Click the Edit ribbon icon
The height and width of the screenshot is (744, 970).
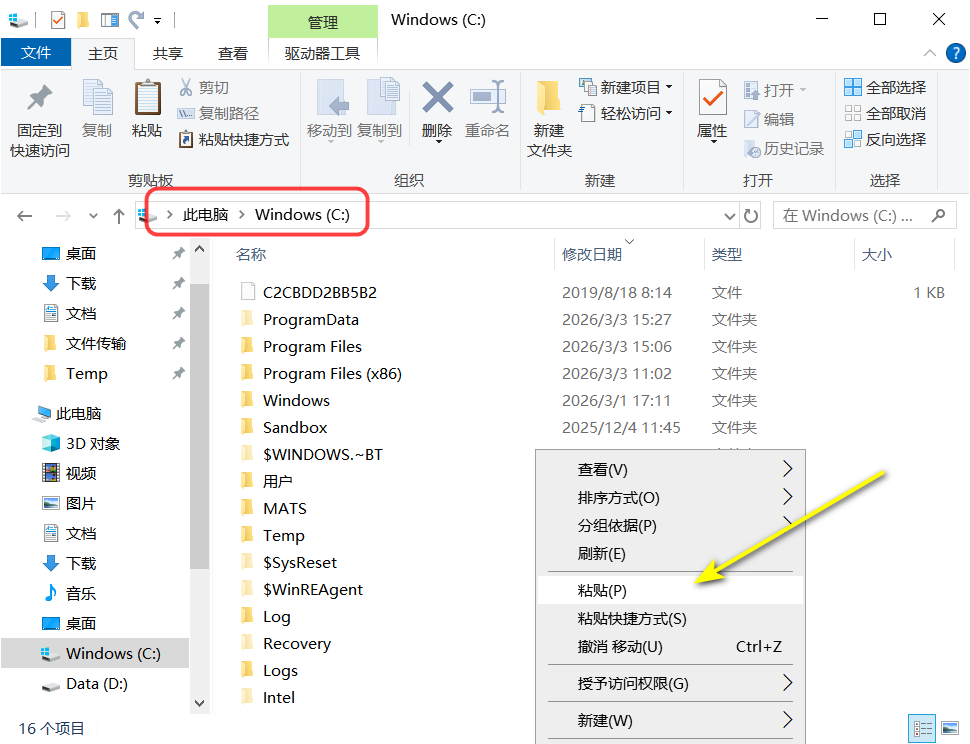pyautogui.click(x=768, y=119)
